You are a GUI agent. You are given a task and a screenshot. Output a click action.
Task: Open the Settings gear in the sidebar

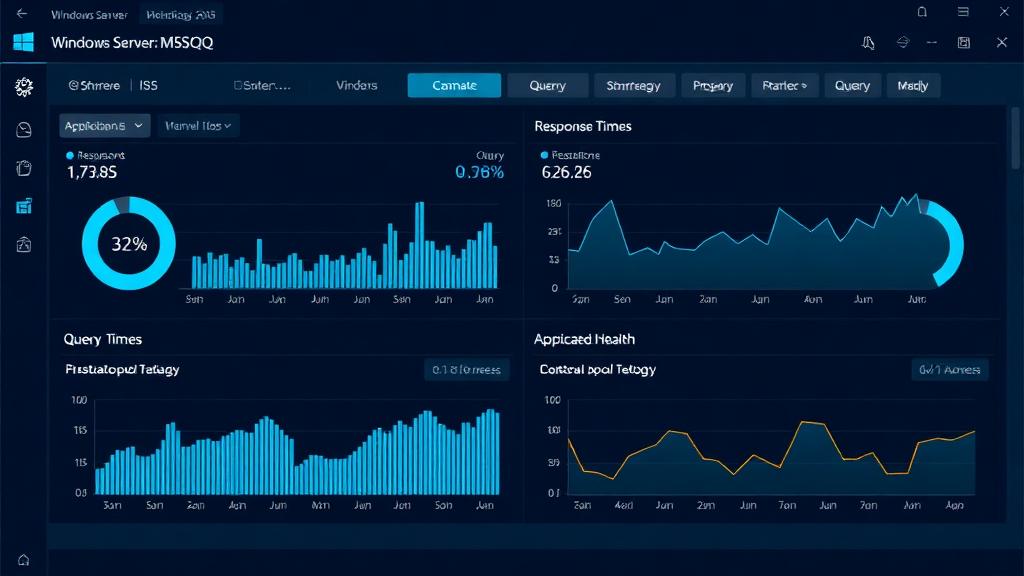(23, 86)
